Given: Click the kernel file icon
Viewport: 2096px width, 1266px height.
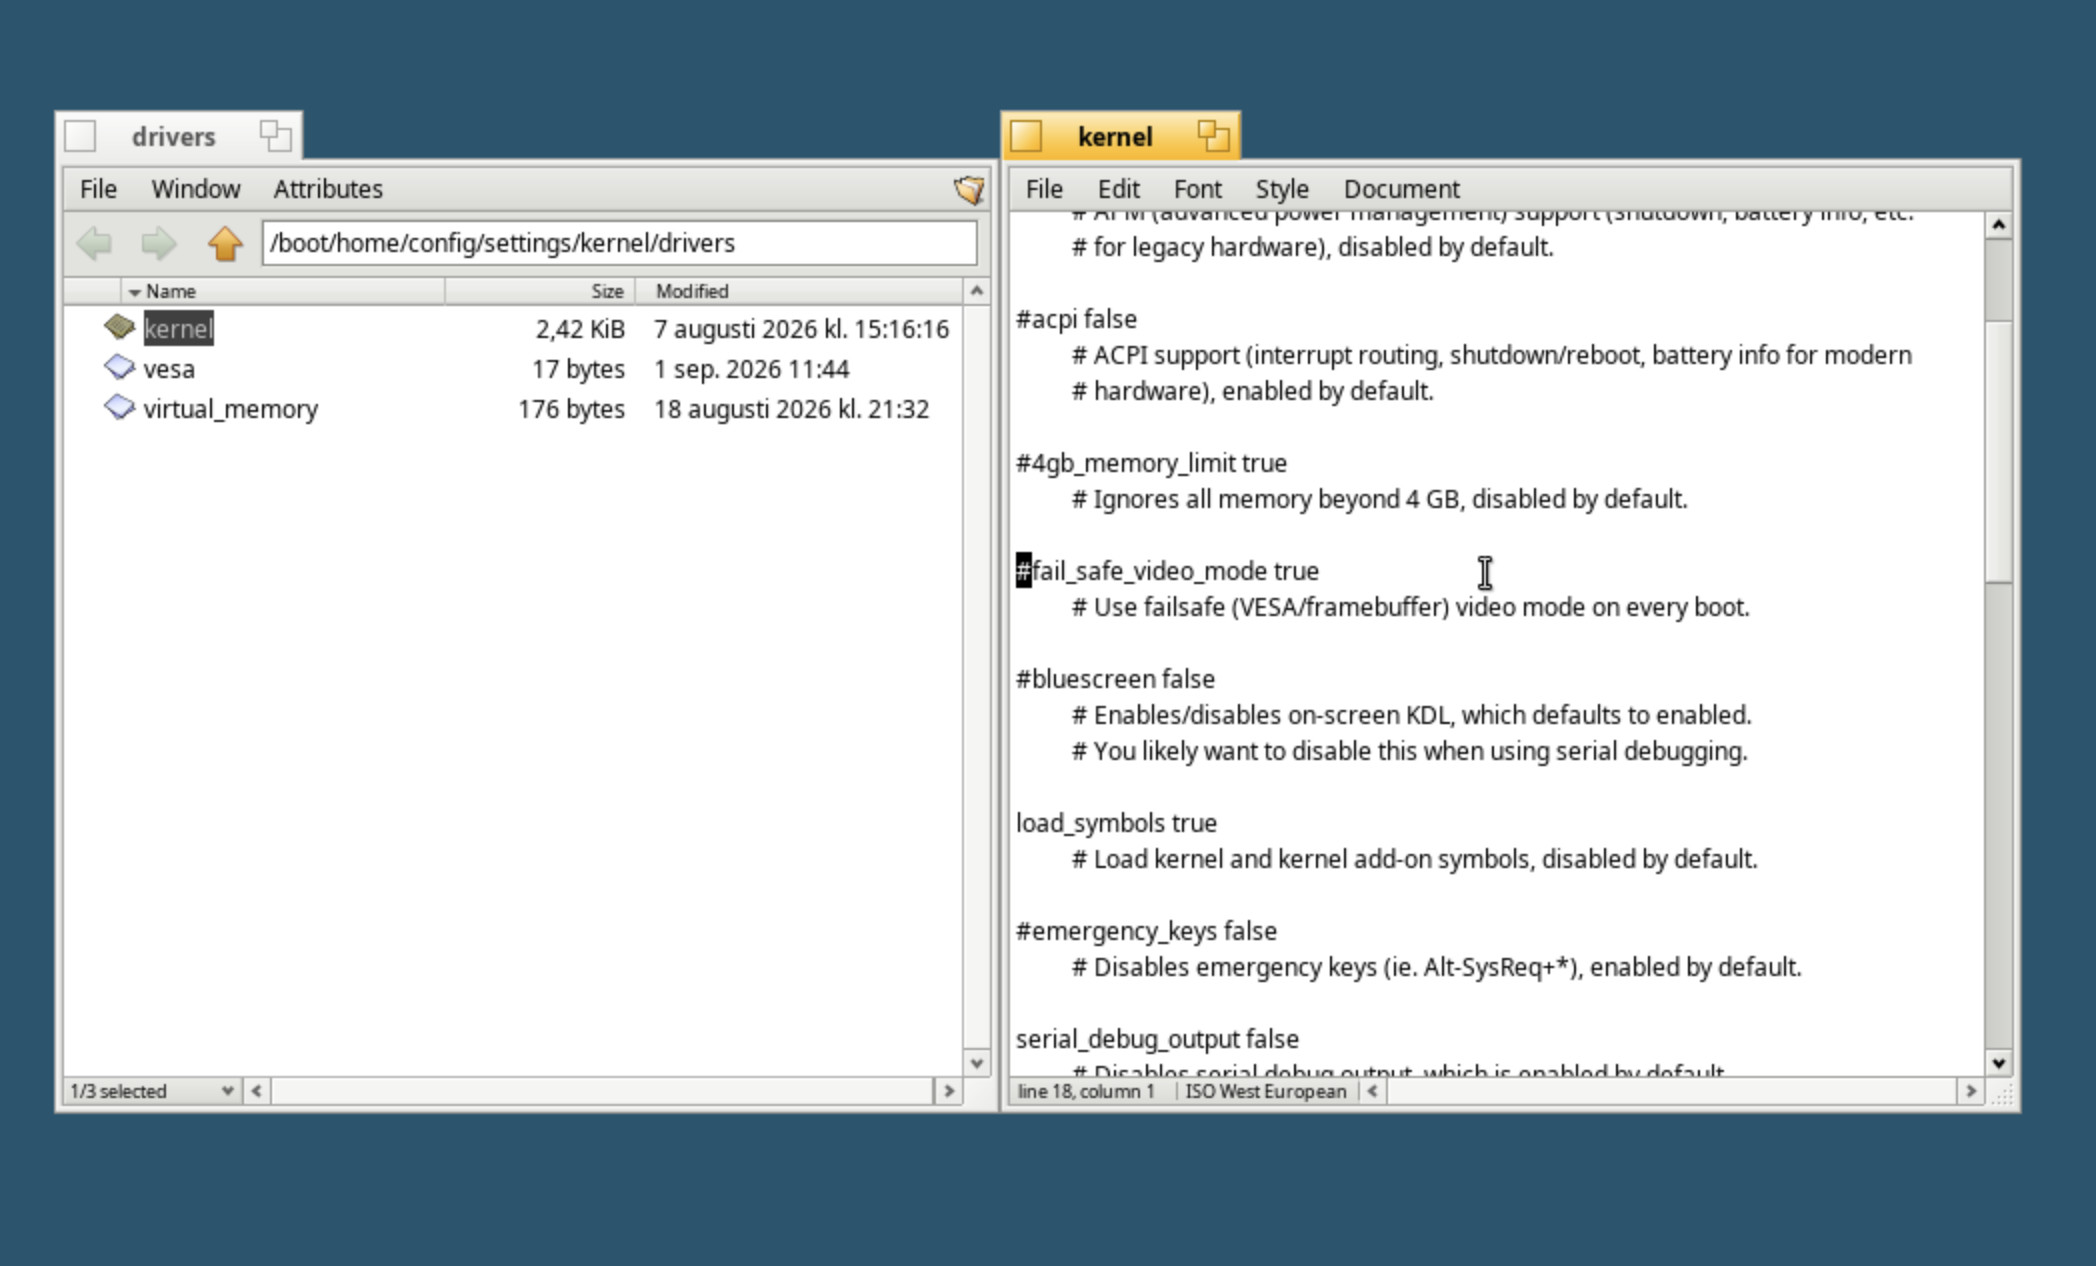Looking at the screenshot, I should point(119,327).
